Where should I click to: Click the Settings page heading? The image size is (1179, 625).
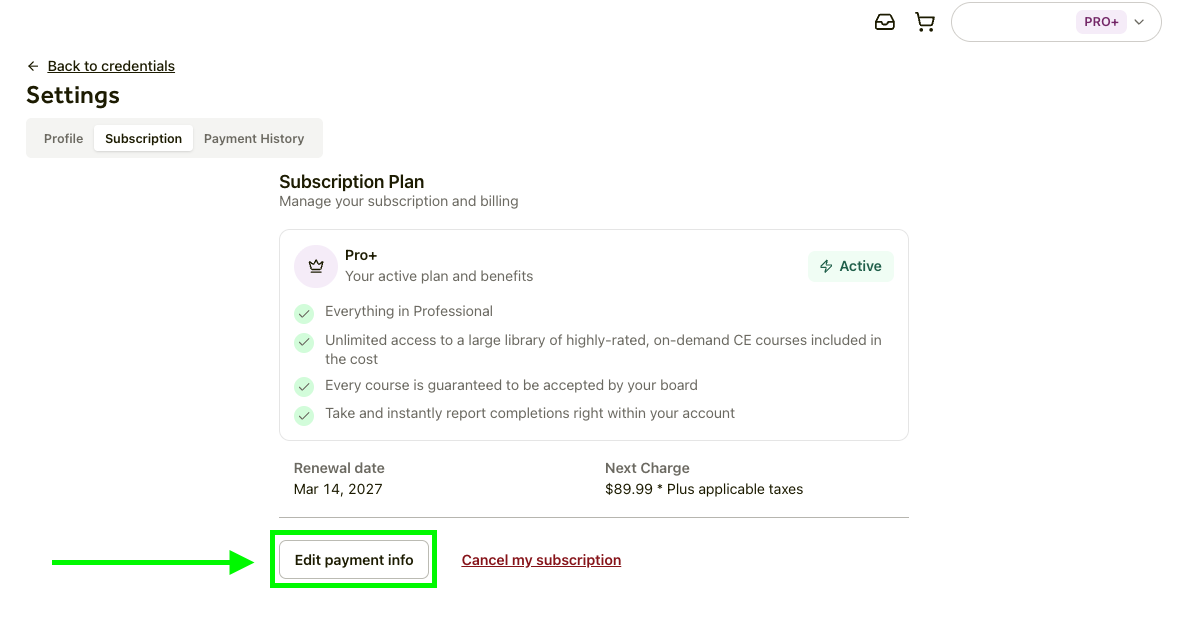[x=73, y=96]
